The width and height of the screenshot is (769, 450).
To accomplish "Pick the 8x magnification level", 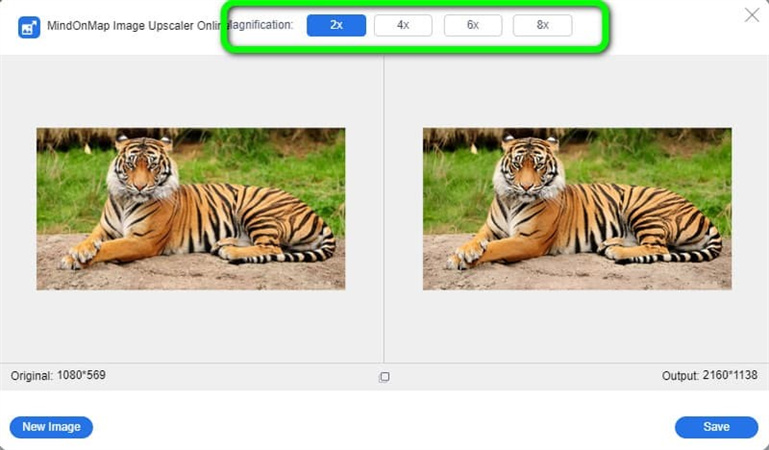I will (x=542, y=25).
